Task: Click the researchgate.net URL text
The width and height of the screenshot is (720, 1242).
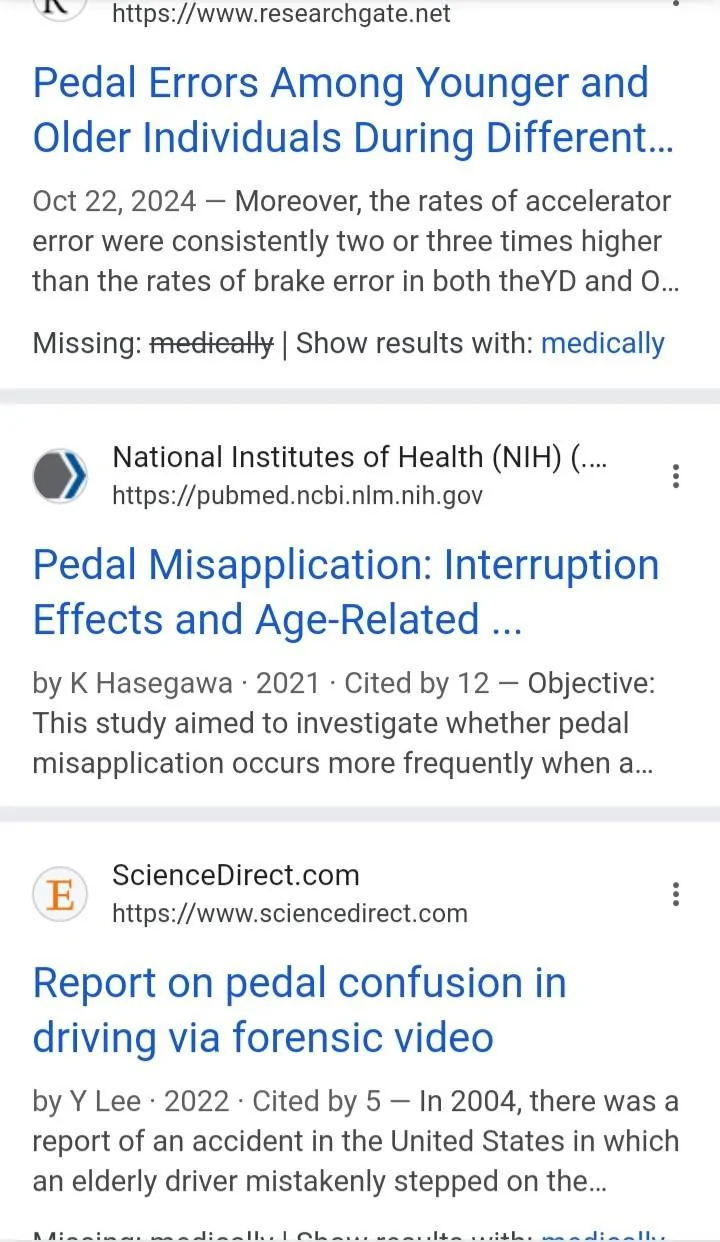Action: 281,14
